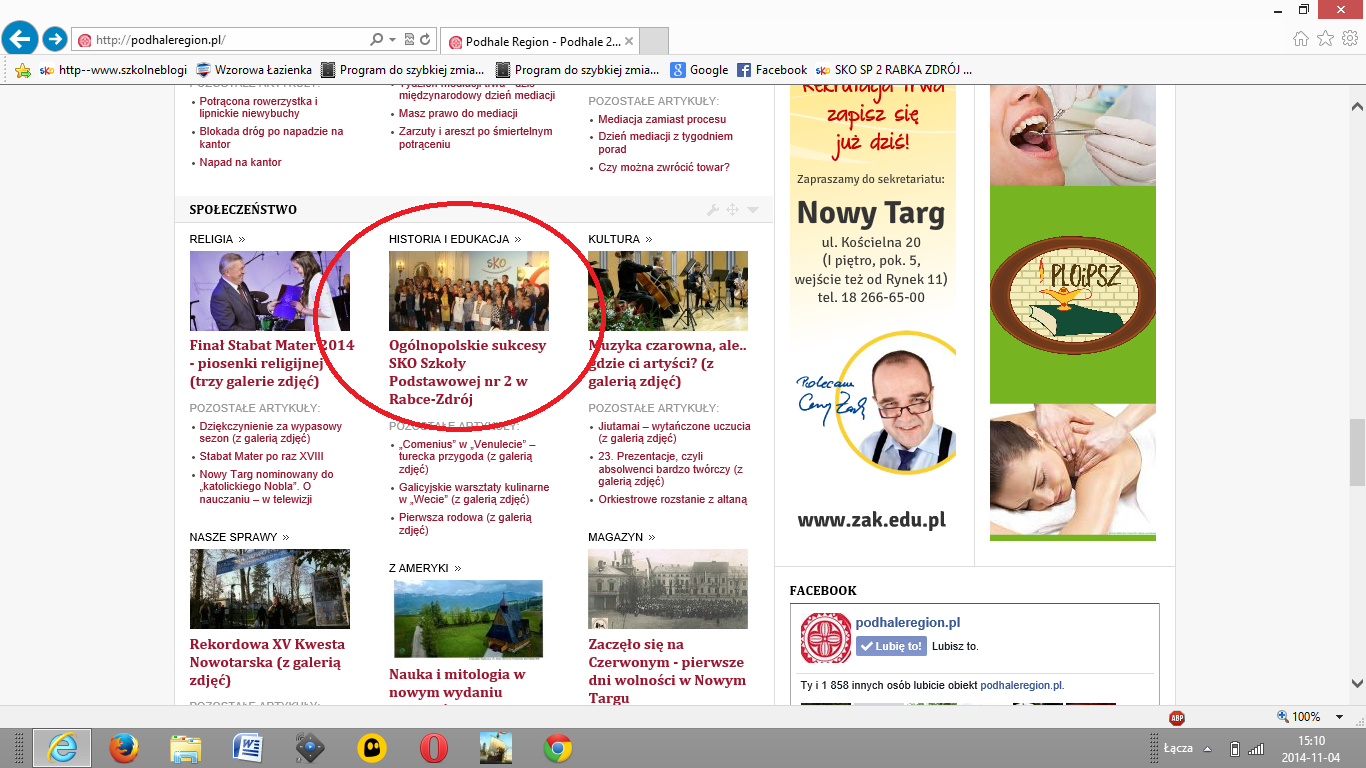Image resolution: width=1366 pixels, height=768 pixels.
Task: Launch Opera from the taskbar
Action: click(x=434, y=748)
